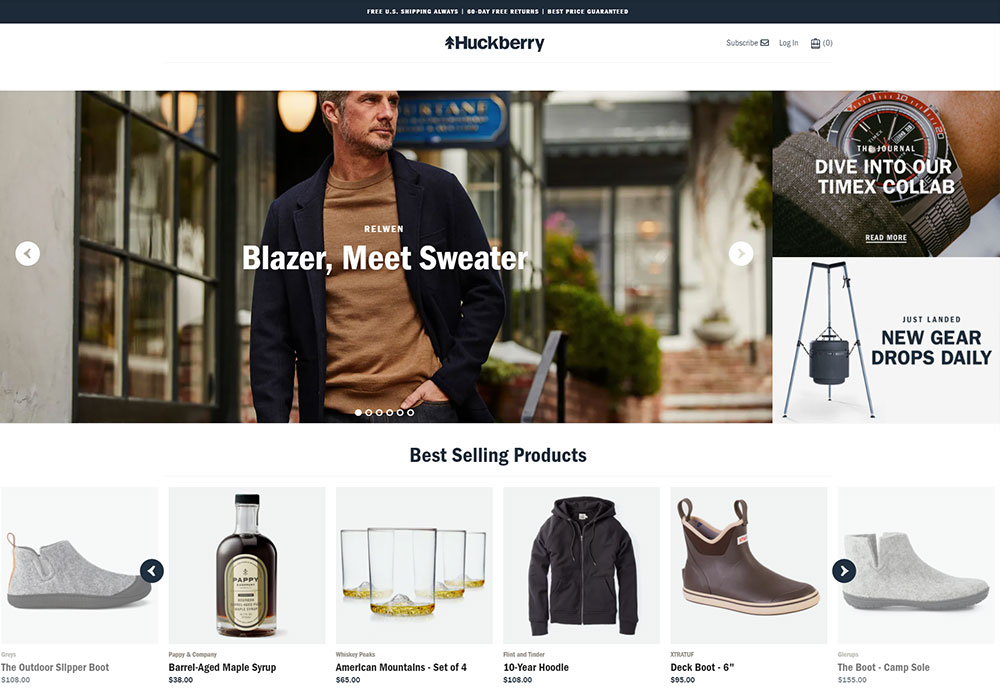The height and width of the screenshot is (700, 1000).
Task: Open the New Gear Drops Daily banner
Action: pos(886,340)
